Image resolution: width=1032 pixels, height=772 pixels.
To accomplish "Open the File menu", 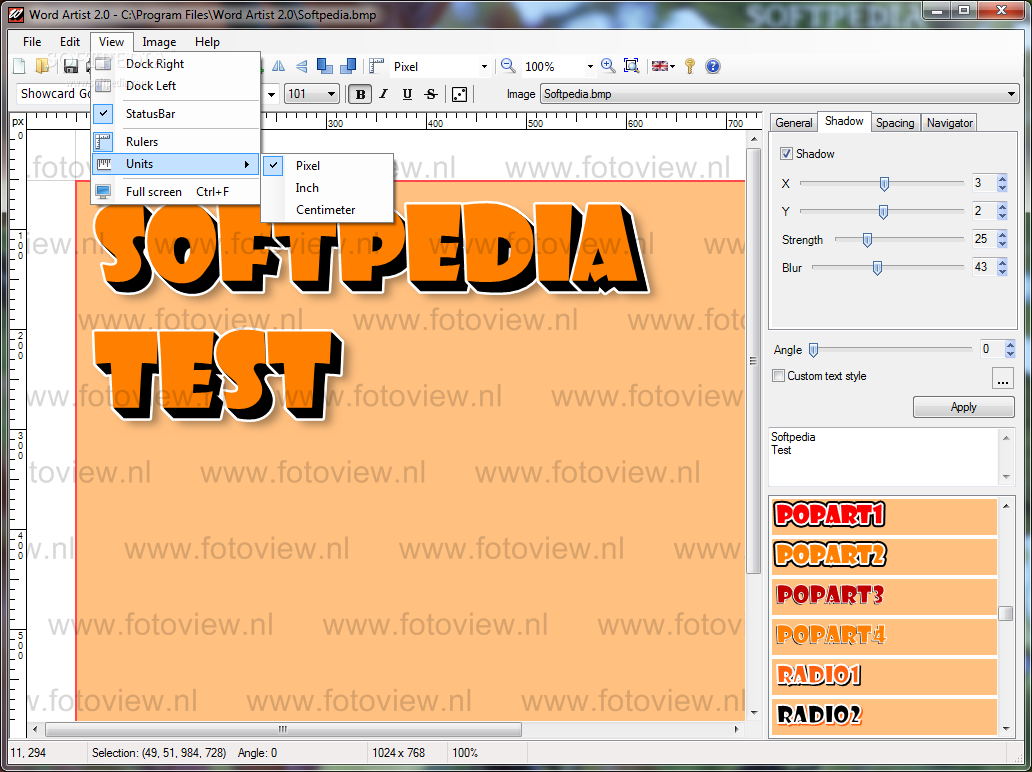I will [32, 41].
